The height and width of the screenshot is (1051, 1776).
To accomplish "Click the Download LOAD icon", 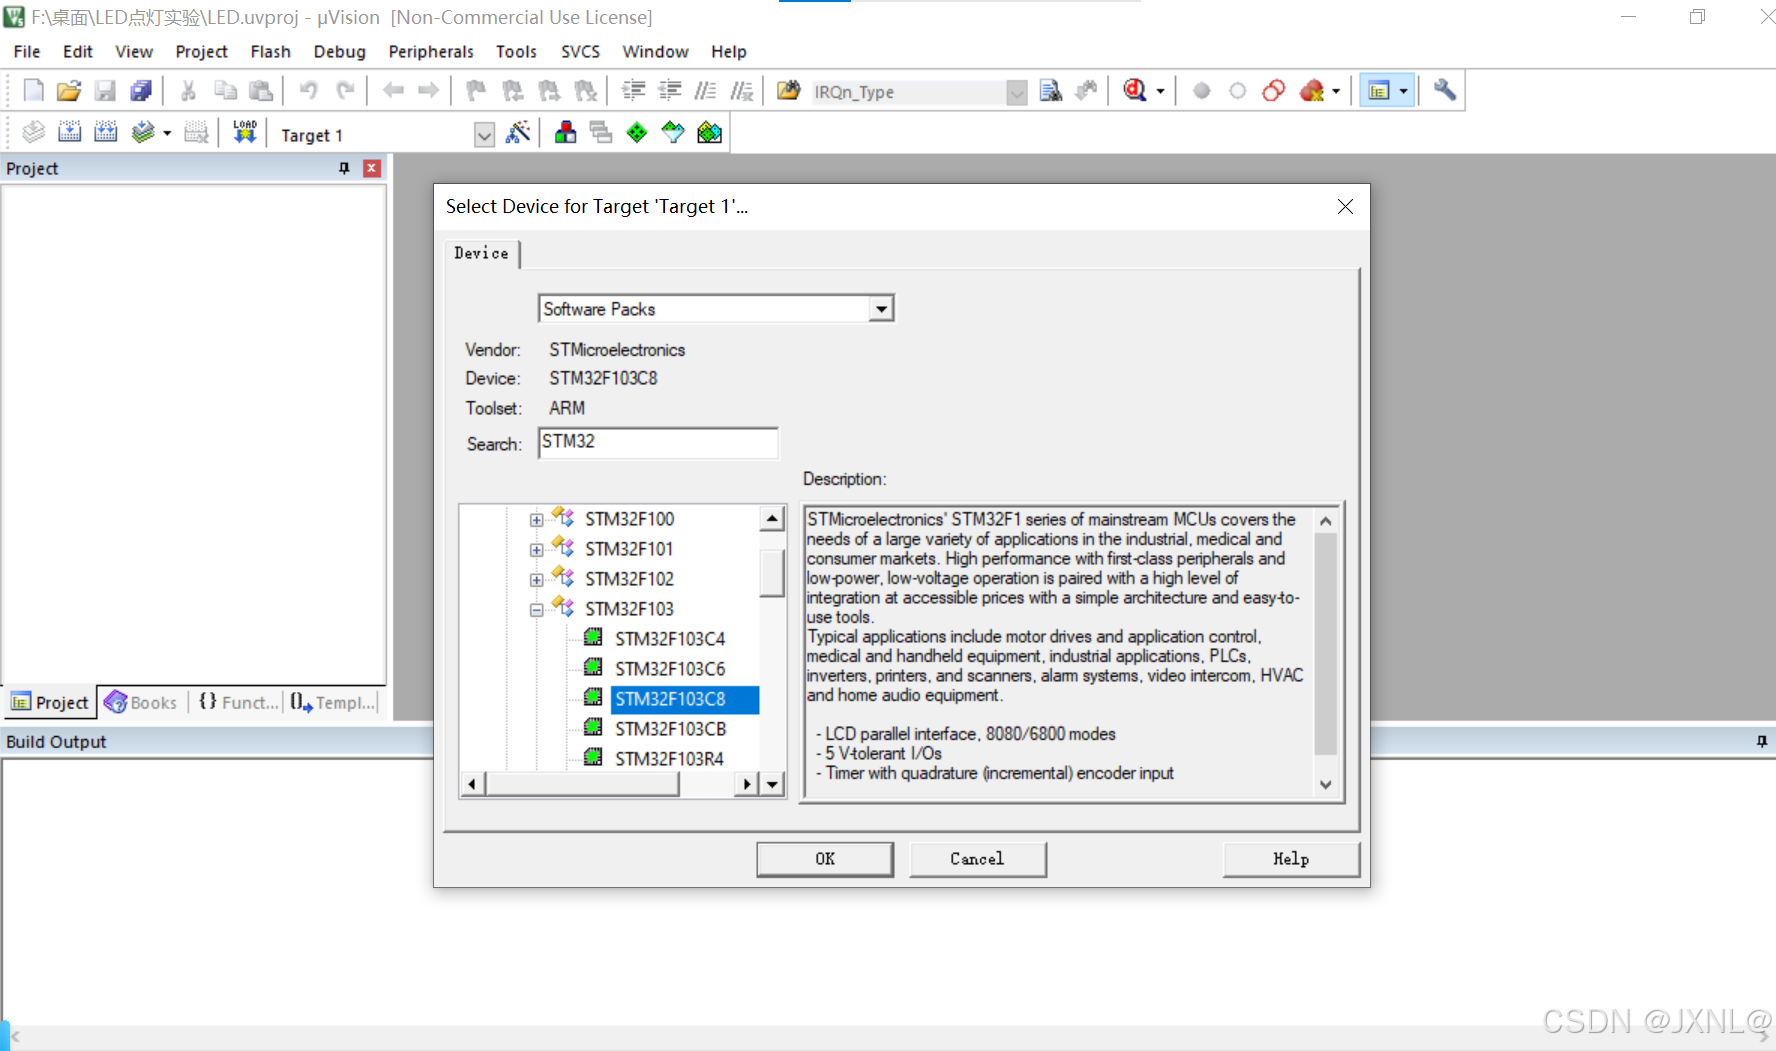I will 245,132.
